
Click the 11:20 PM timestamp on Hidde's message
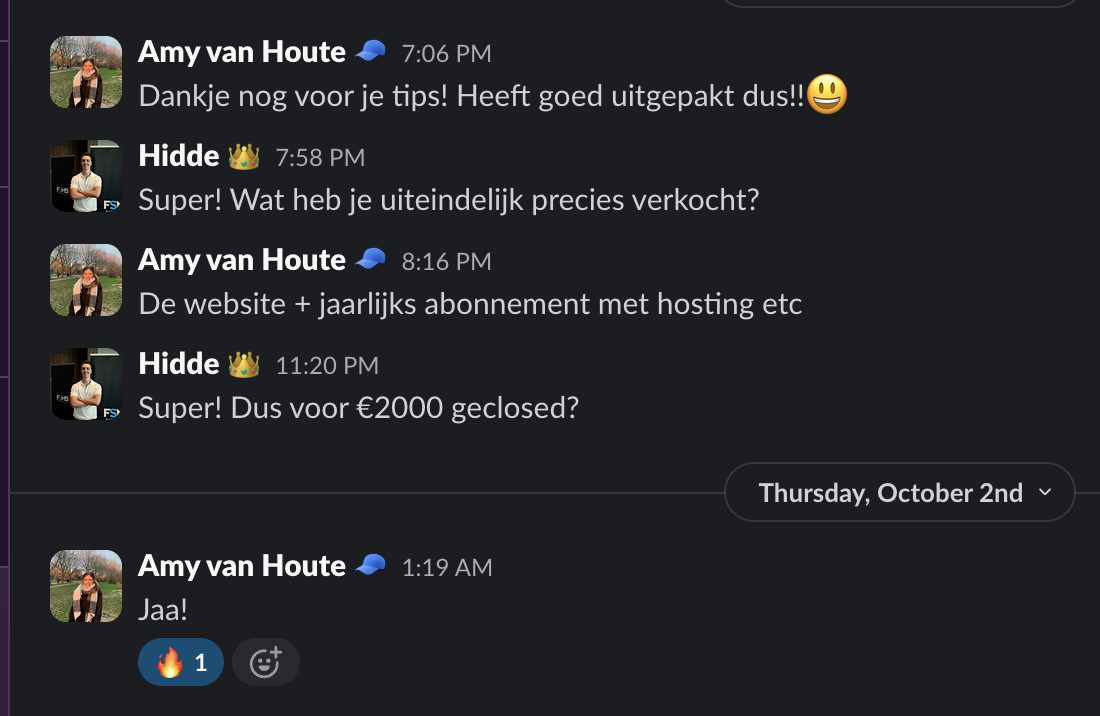coord(327,365)
